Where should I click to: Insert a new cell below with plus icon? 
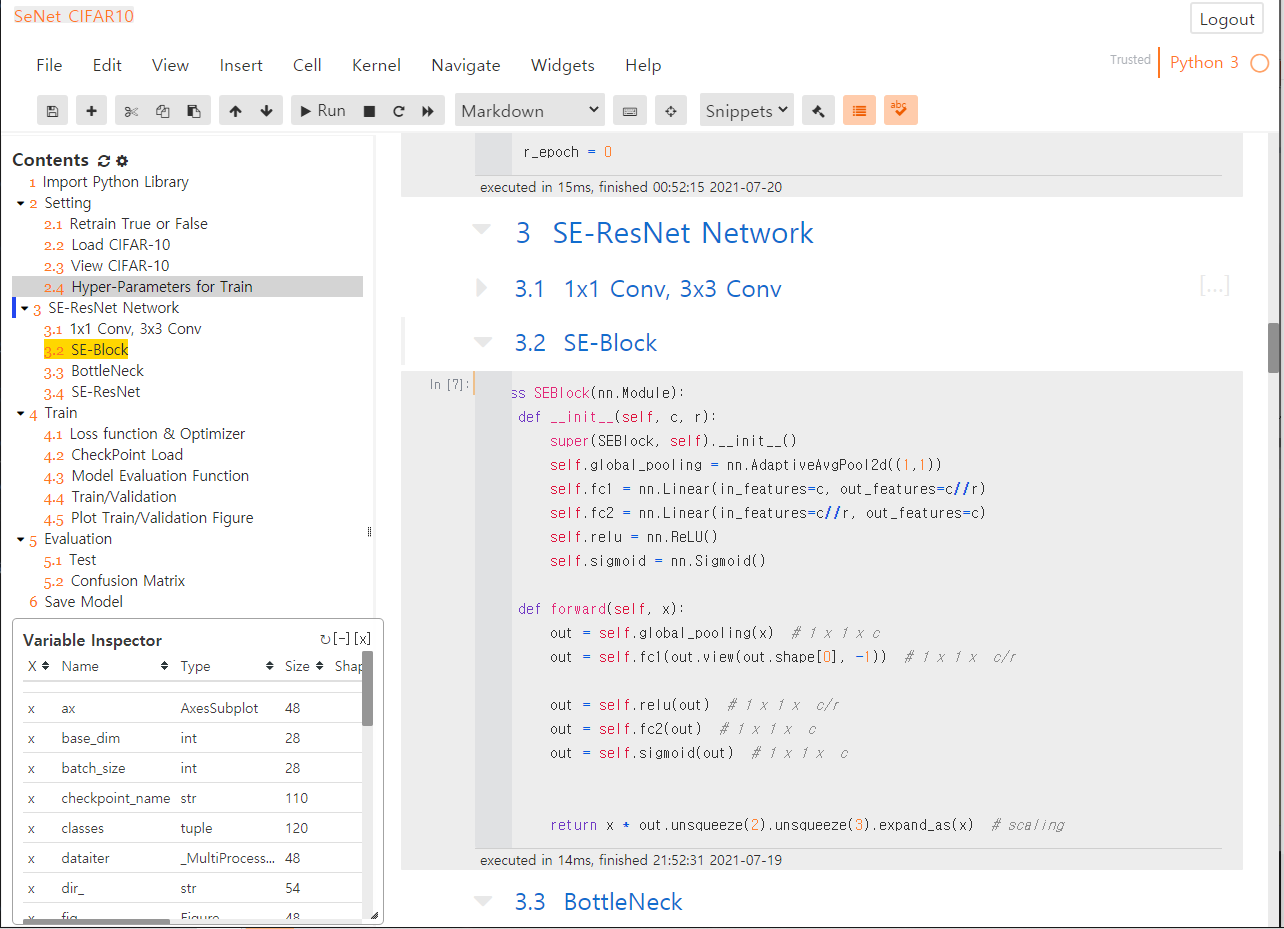coord(91,111)
